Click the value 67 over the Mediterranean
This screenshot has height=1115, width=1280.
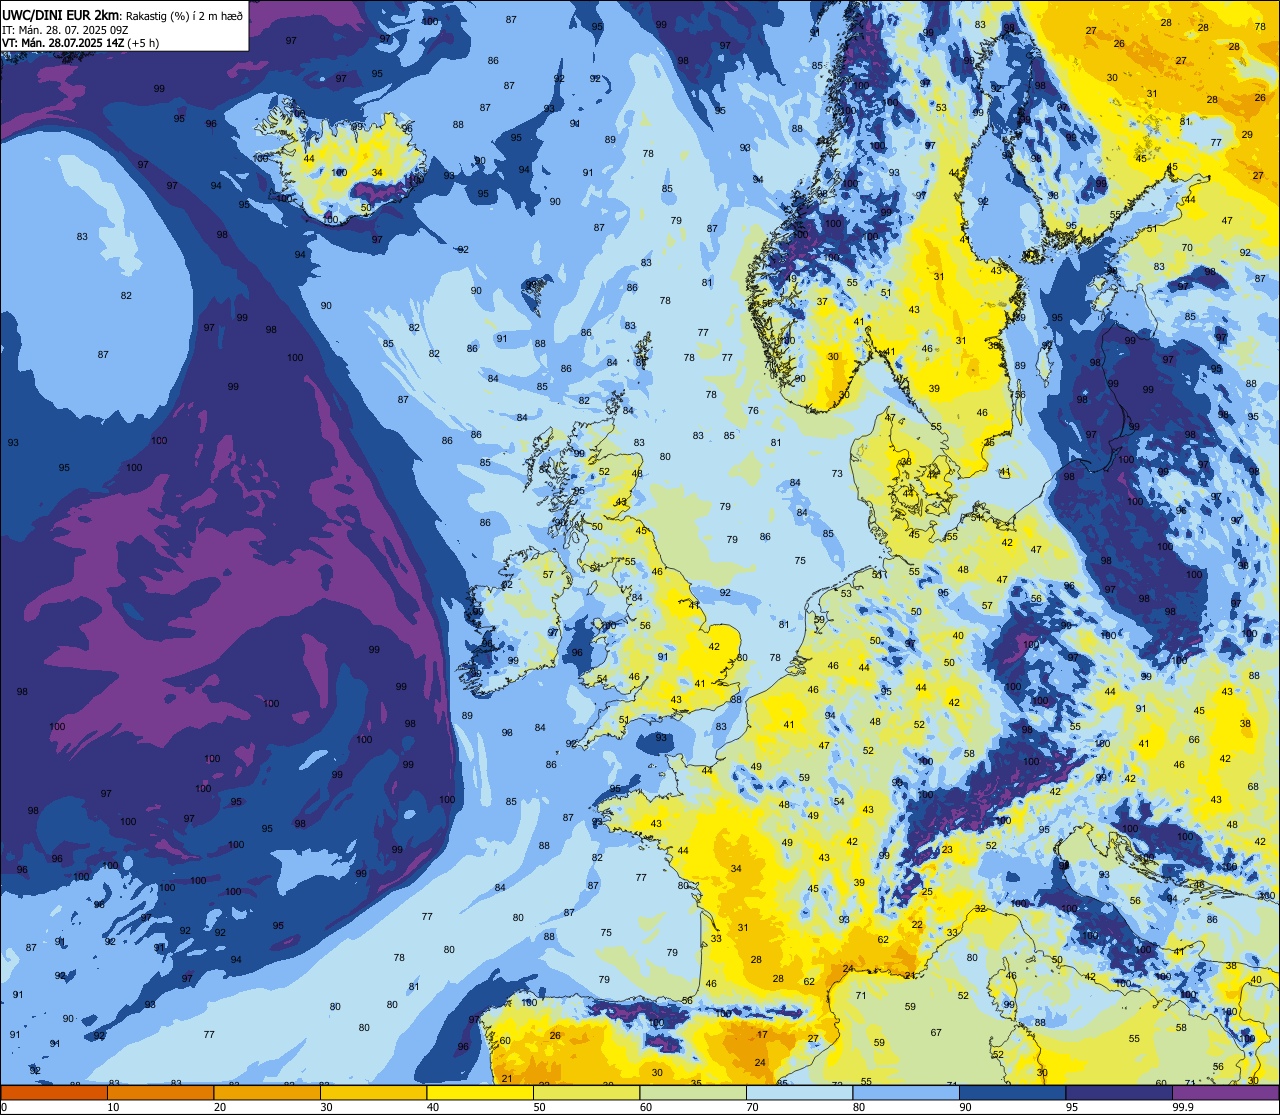[x=936, y=1033]
